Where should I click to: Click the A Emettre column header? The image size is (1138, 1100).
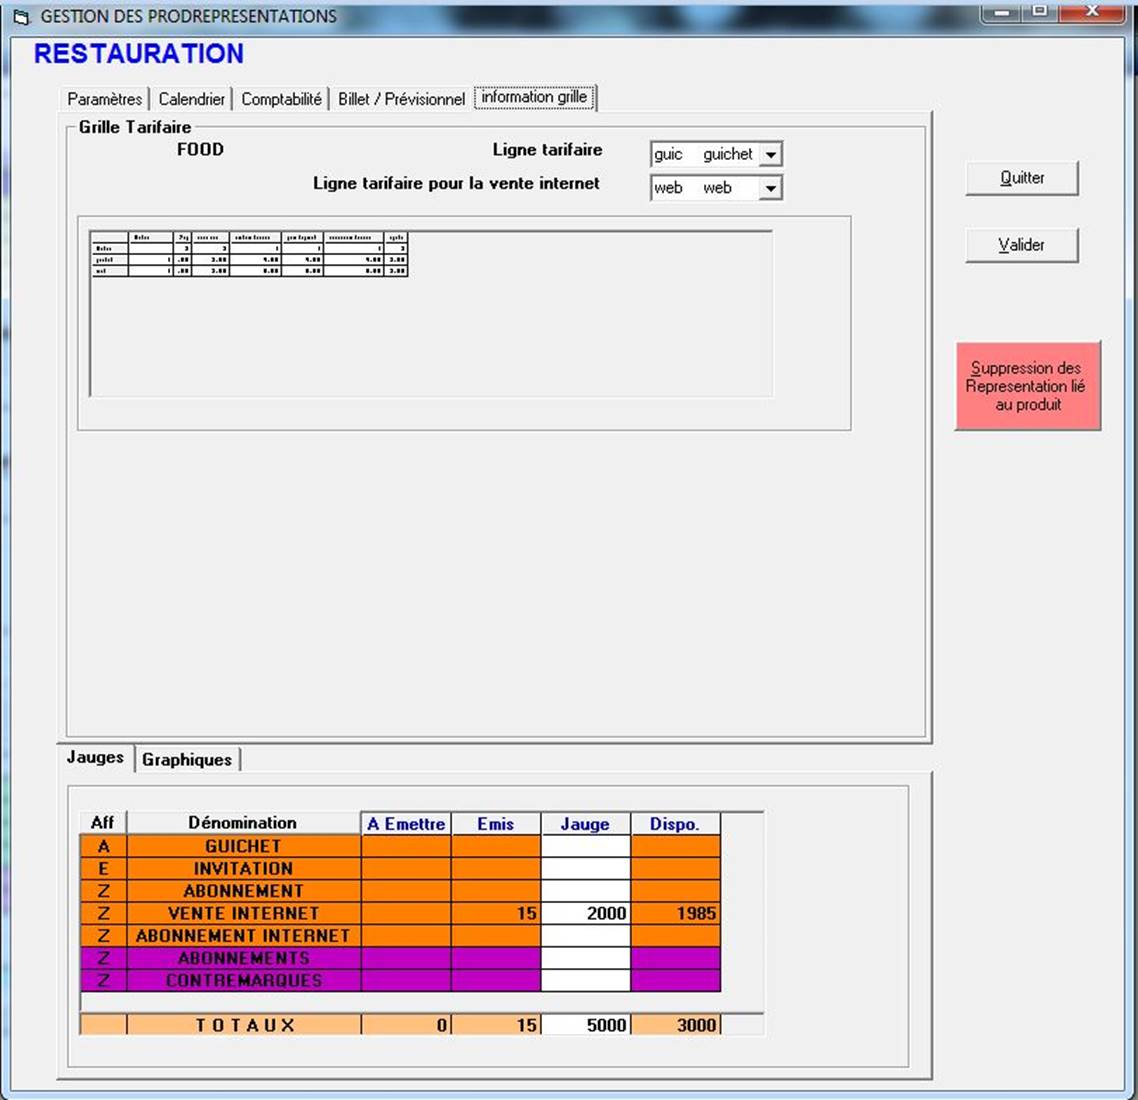[406, 824]
